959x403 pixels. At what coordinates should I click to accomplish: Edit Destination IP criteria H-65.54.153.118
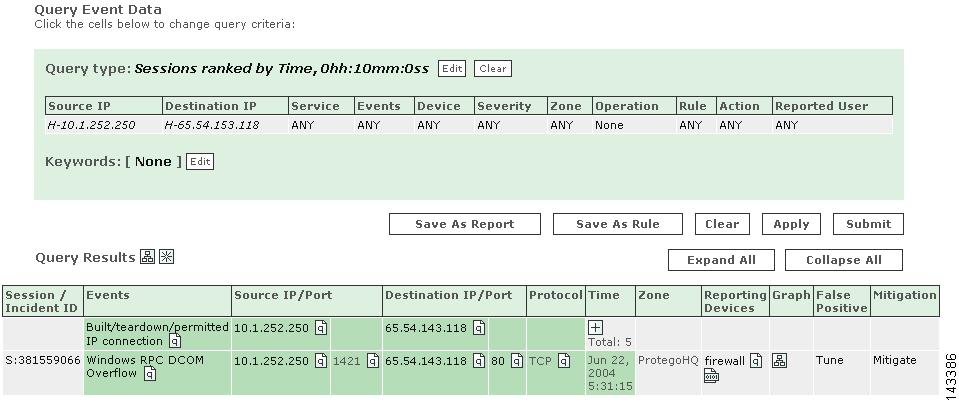pos(226,125)
